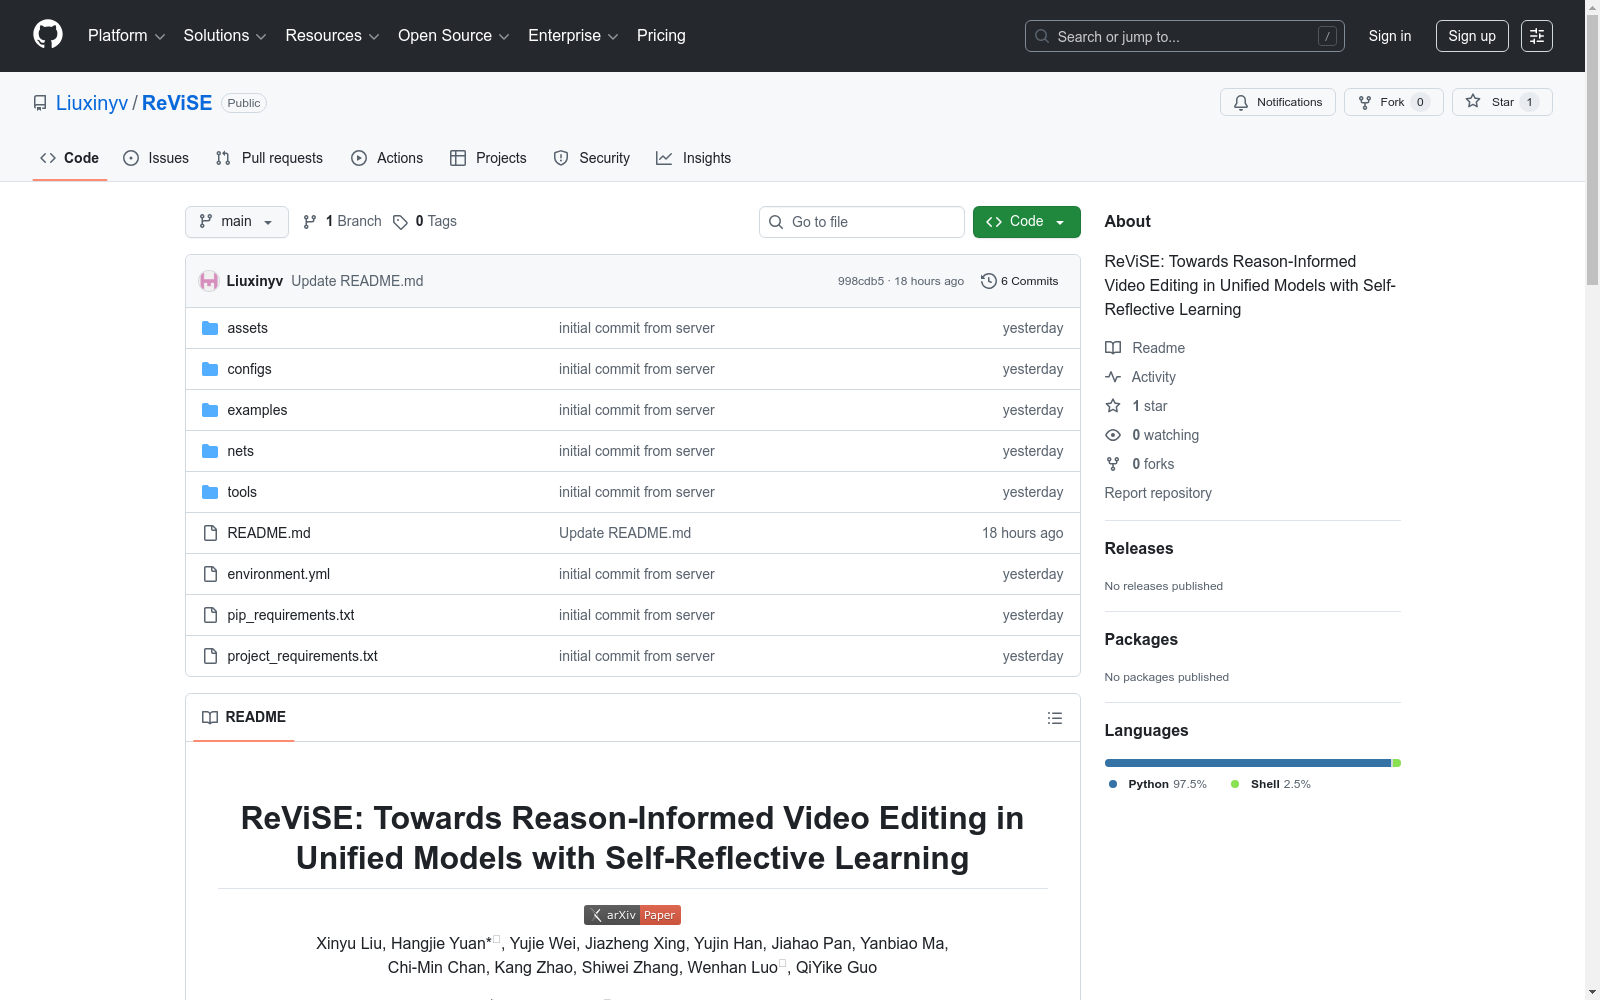Click the Activity pulse icon
1600x1000 pixels.
(x=1113, y=377)
